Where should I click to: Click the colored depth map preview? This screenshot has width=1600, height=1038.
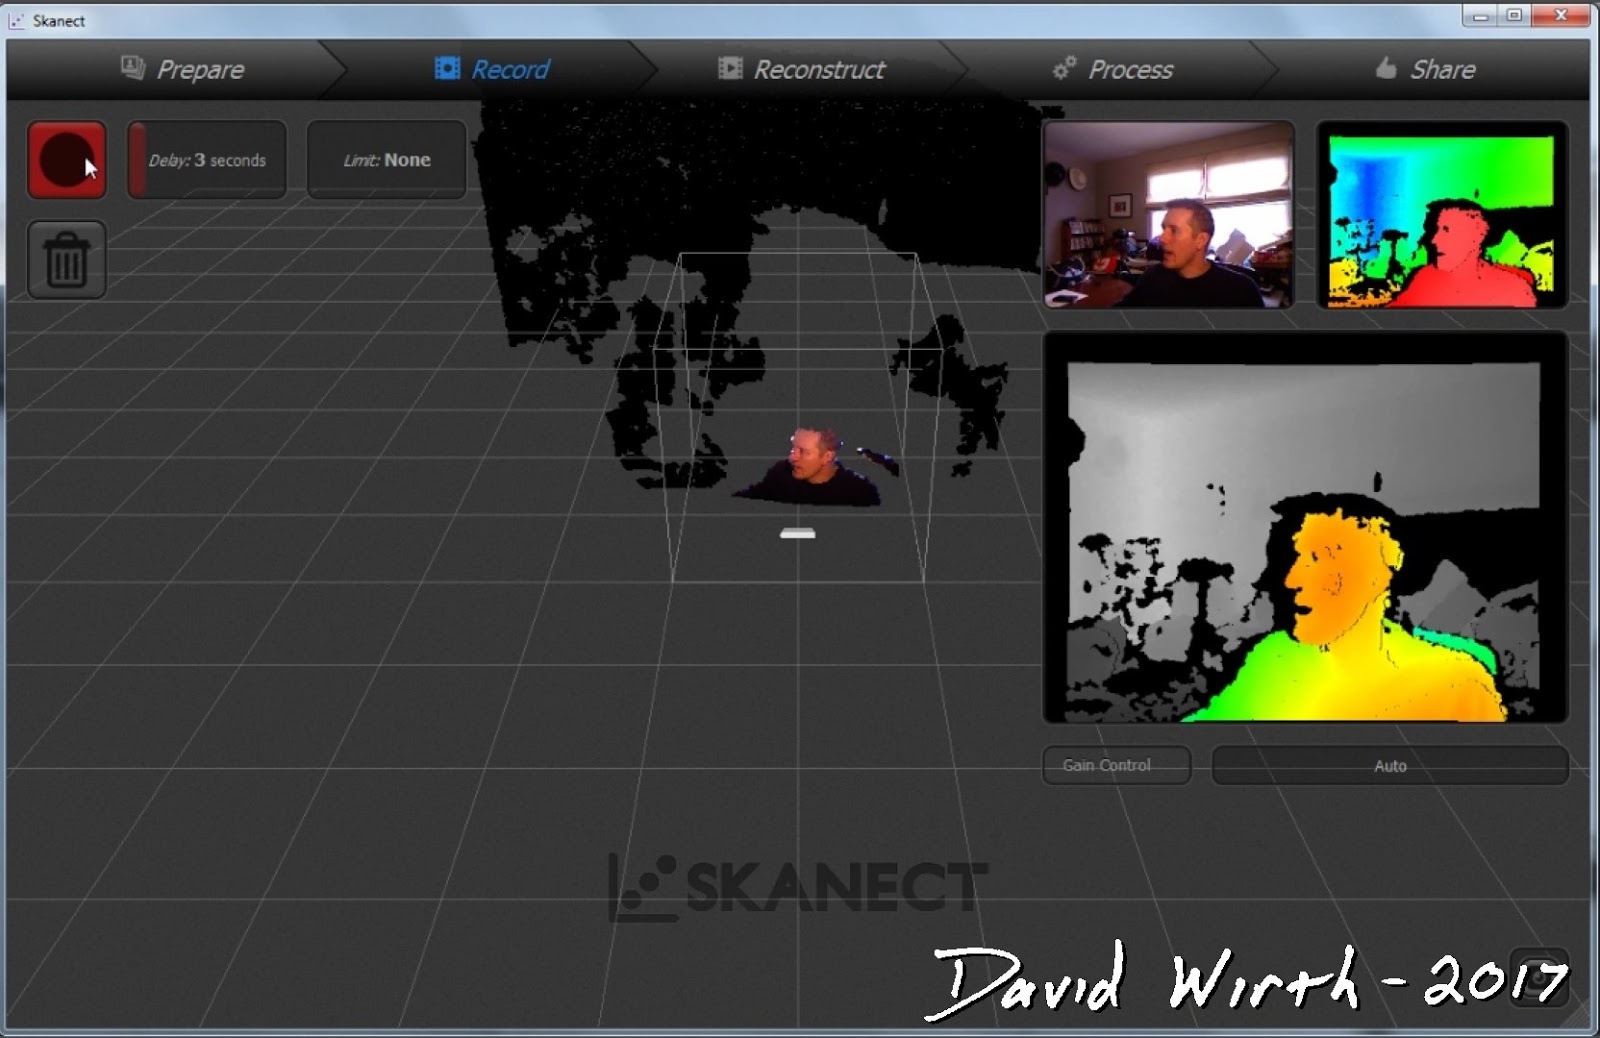pyautogui.click(x=1440, y=214)
